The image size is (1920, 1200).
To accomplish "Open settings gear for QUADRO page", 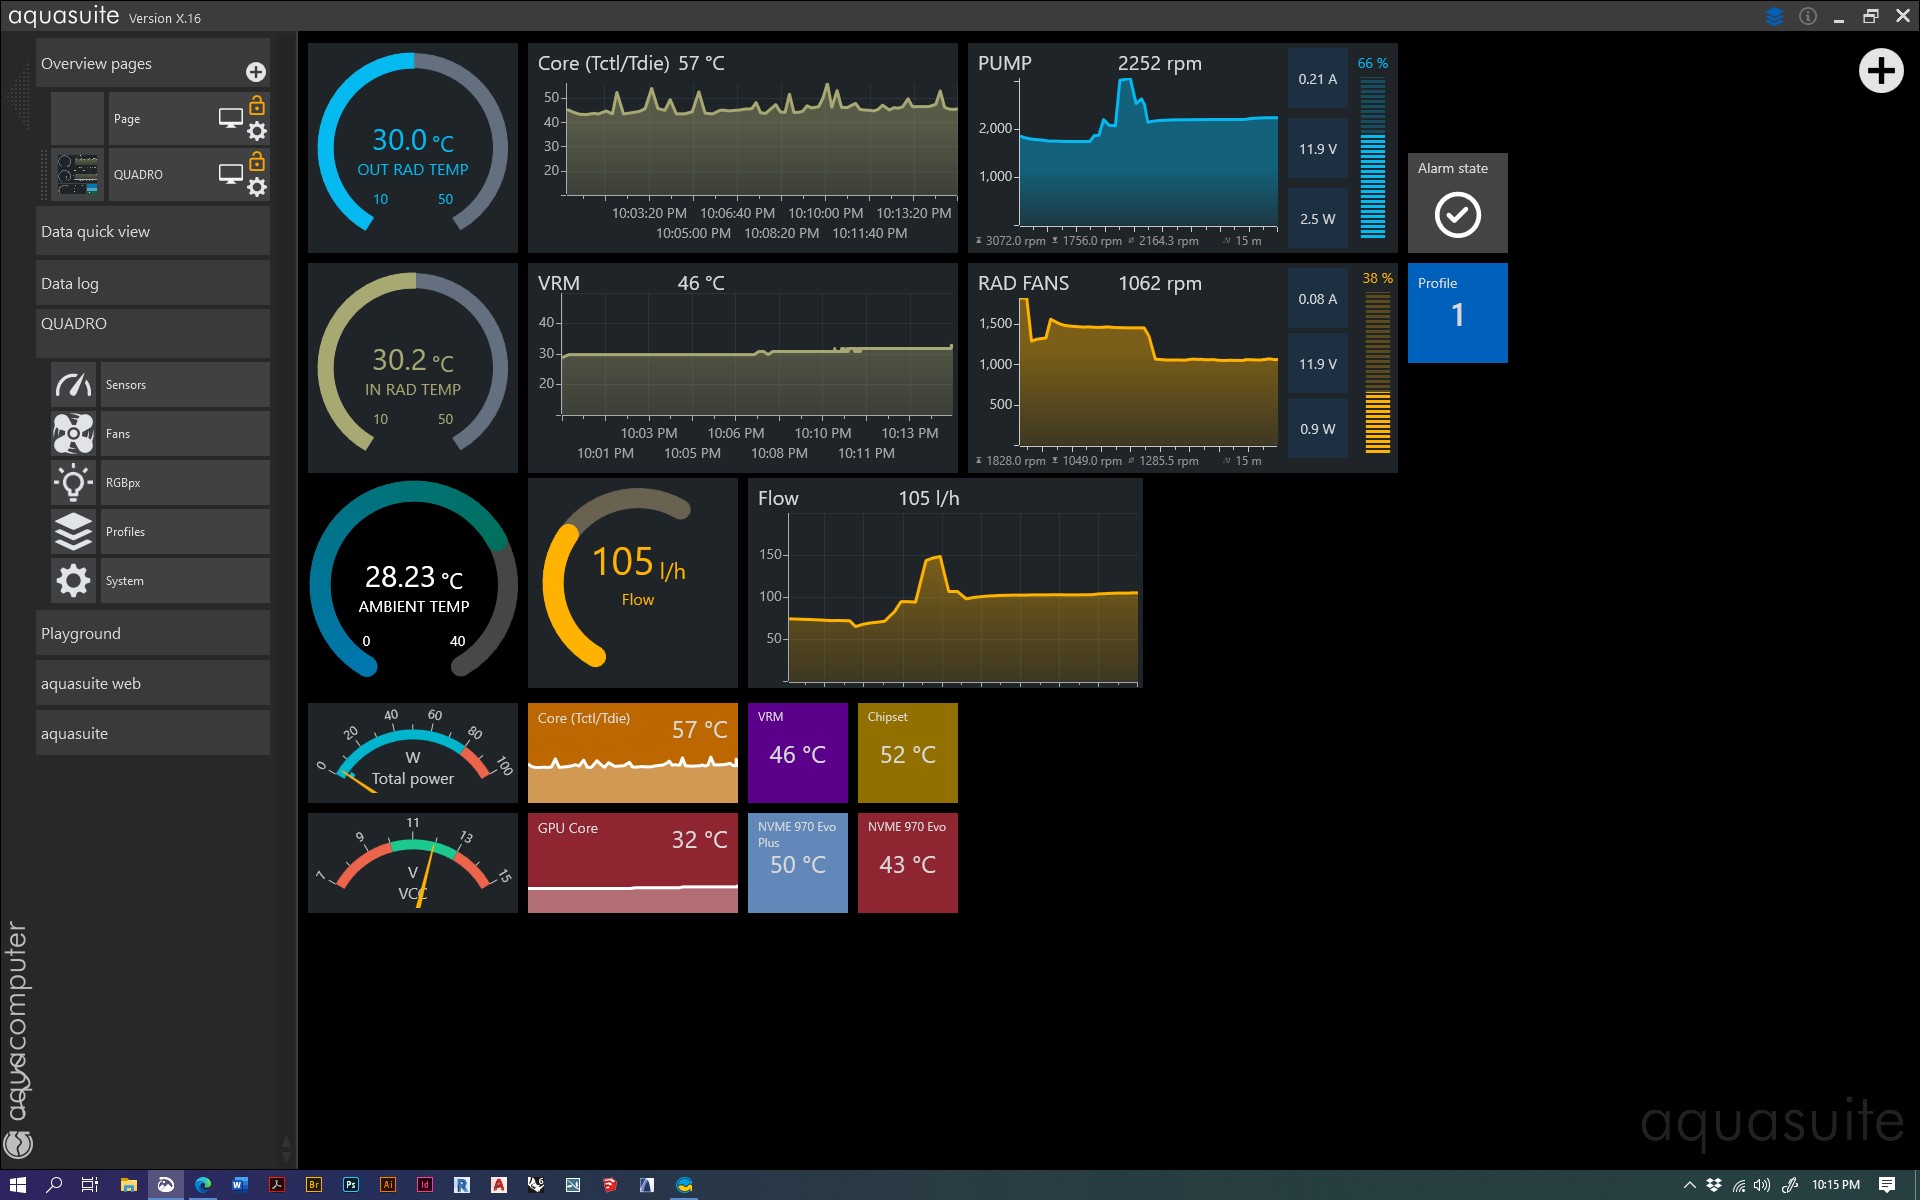I will [257, 187].
